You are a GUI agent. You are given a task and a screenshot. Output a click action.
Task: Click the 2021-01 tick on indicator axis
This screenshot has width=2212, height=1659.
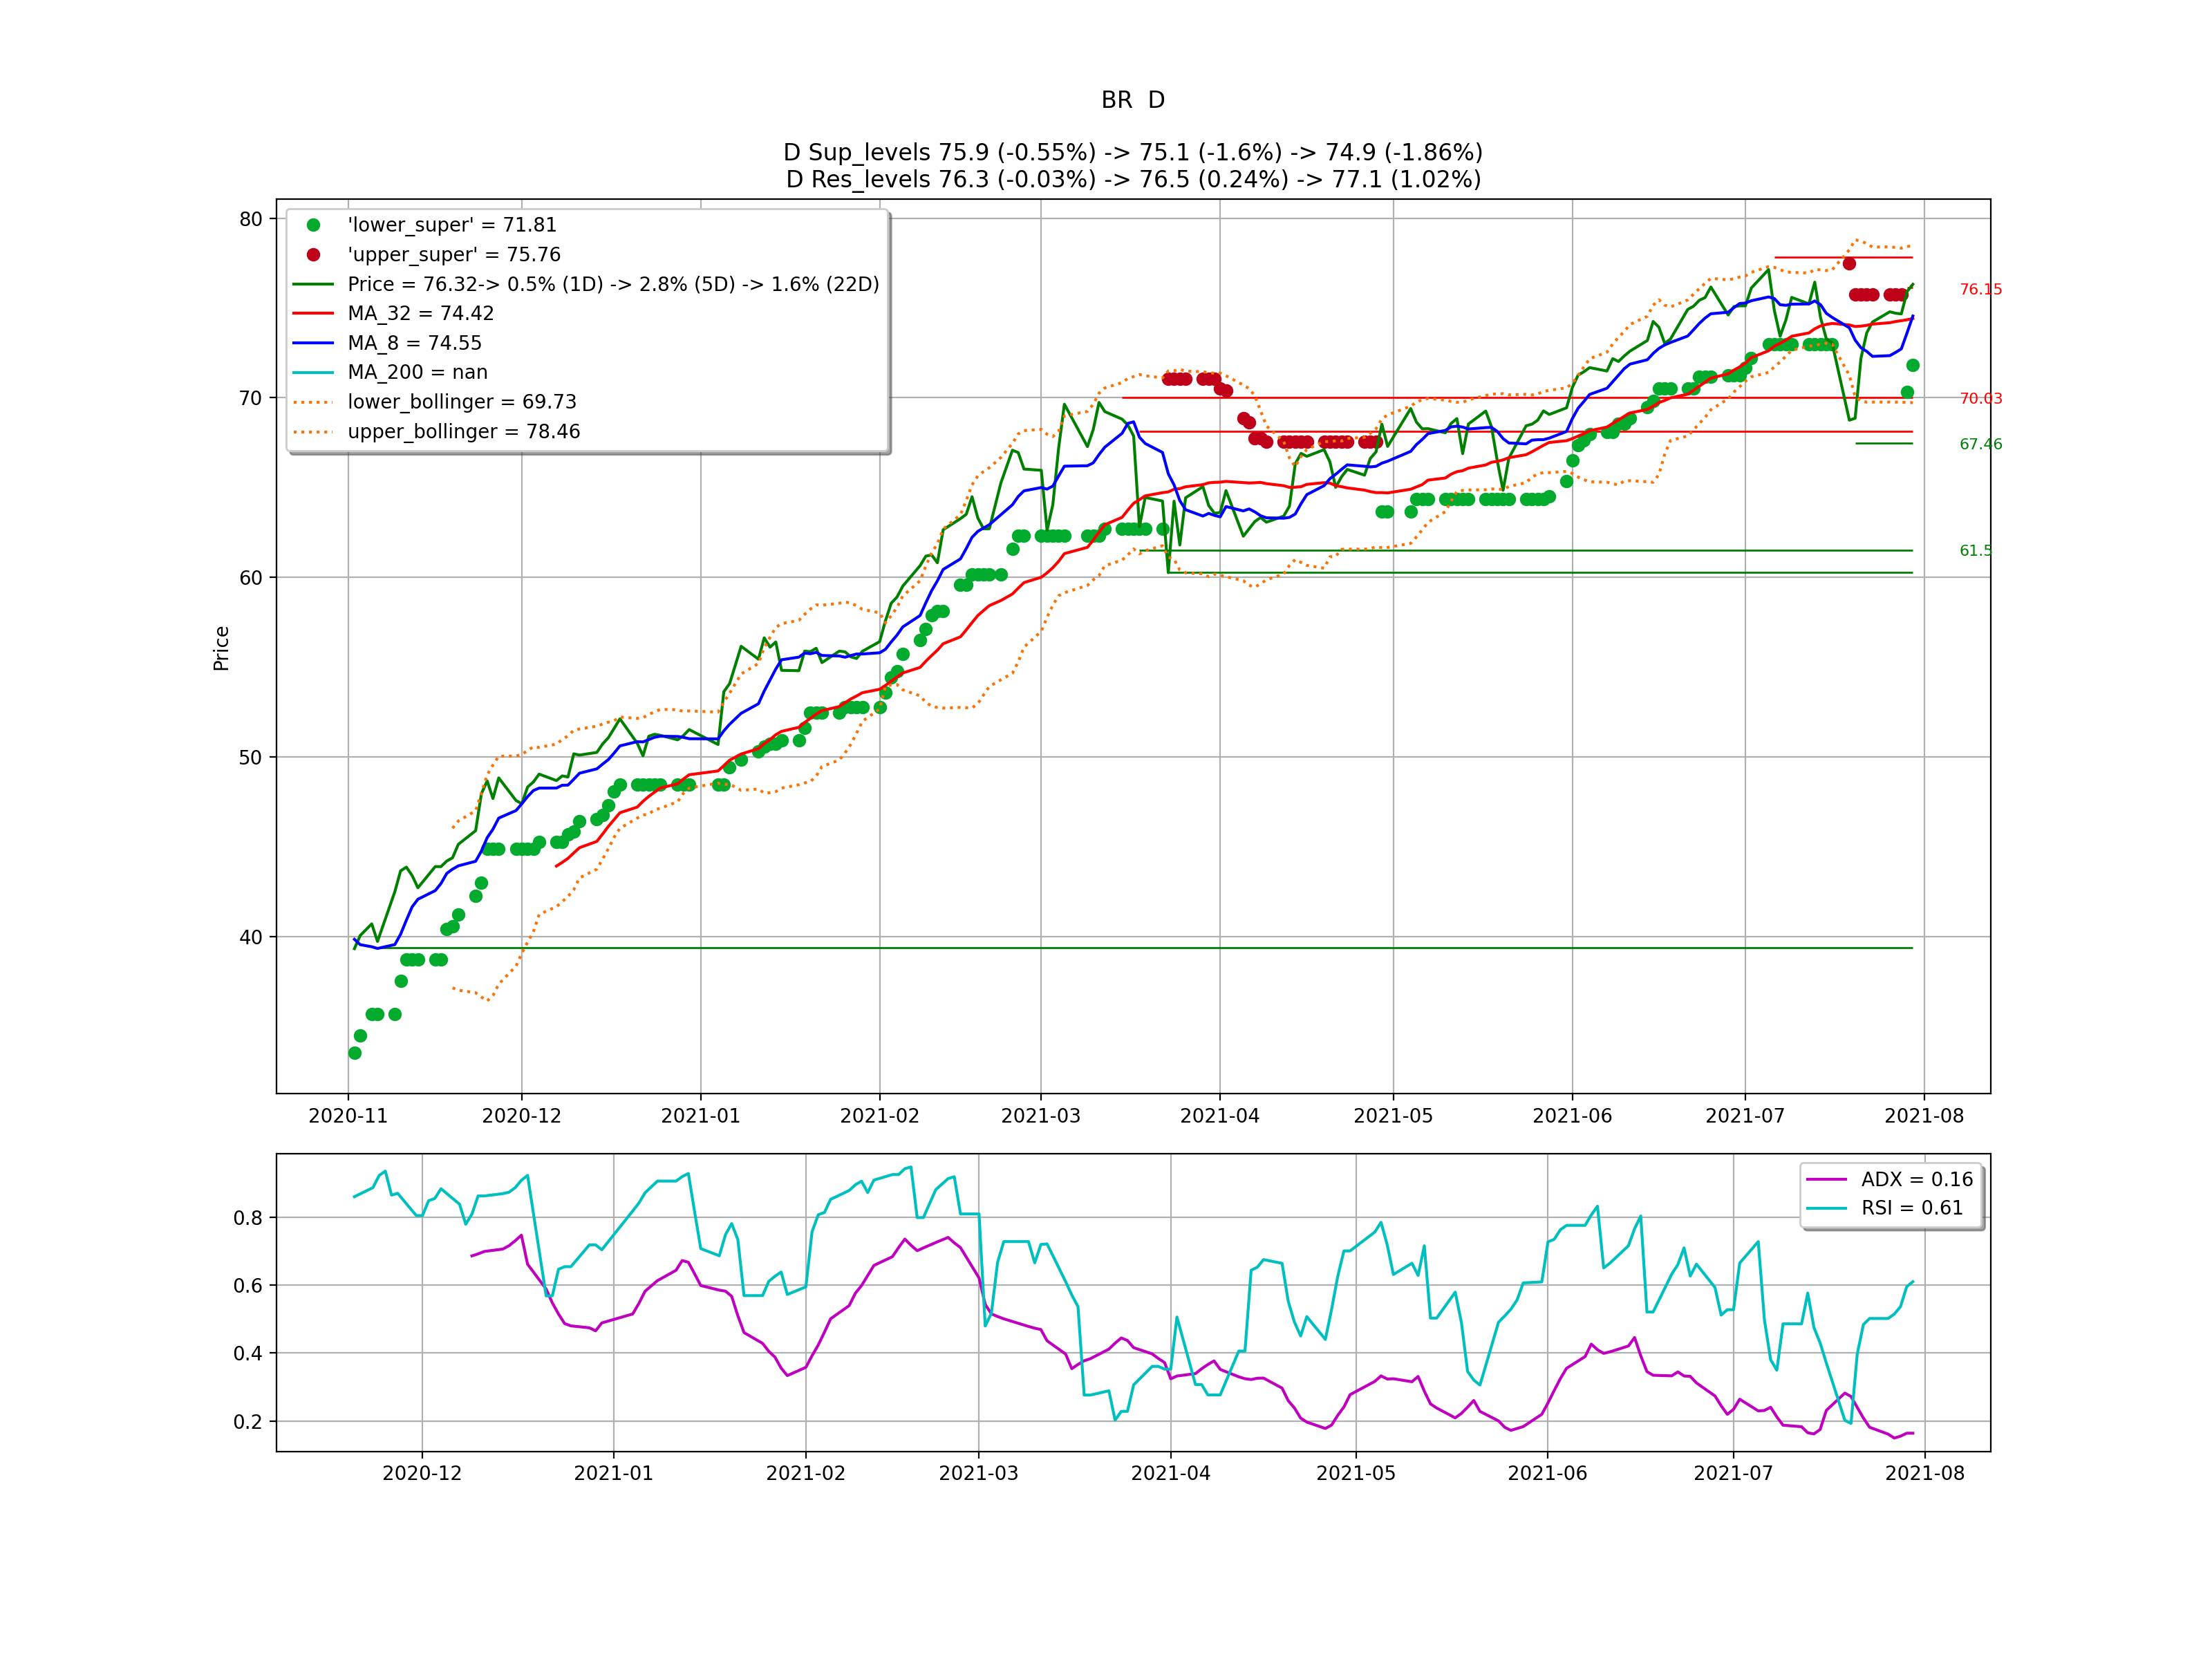(613, 1474)
